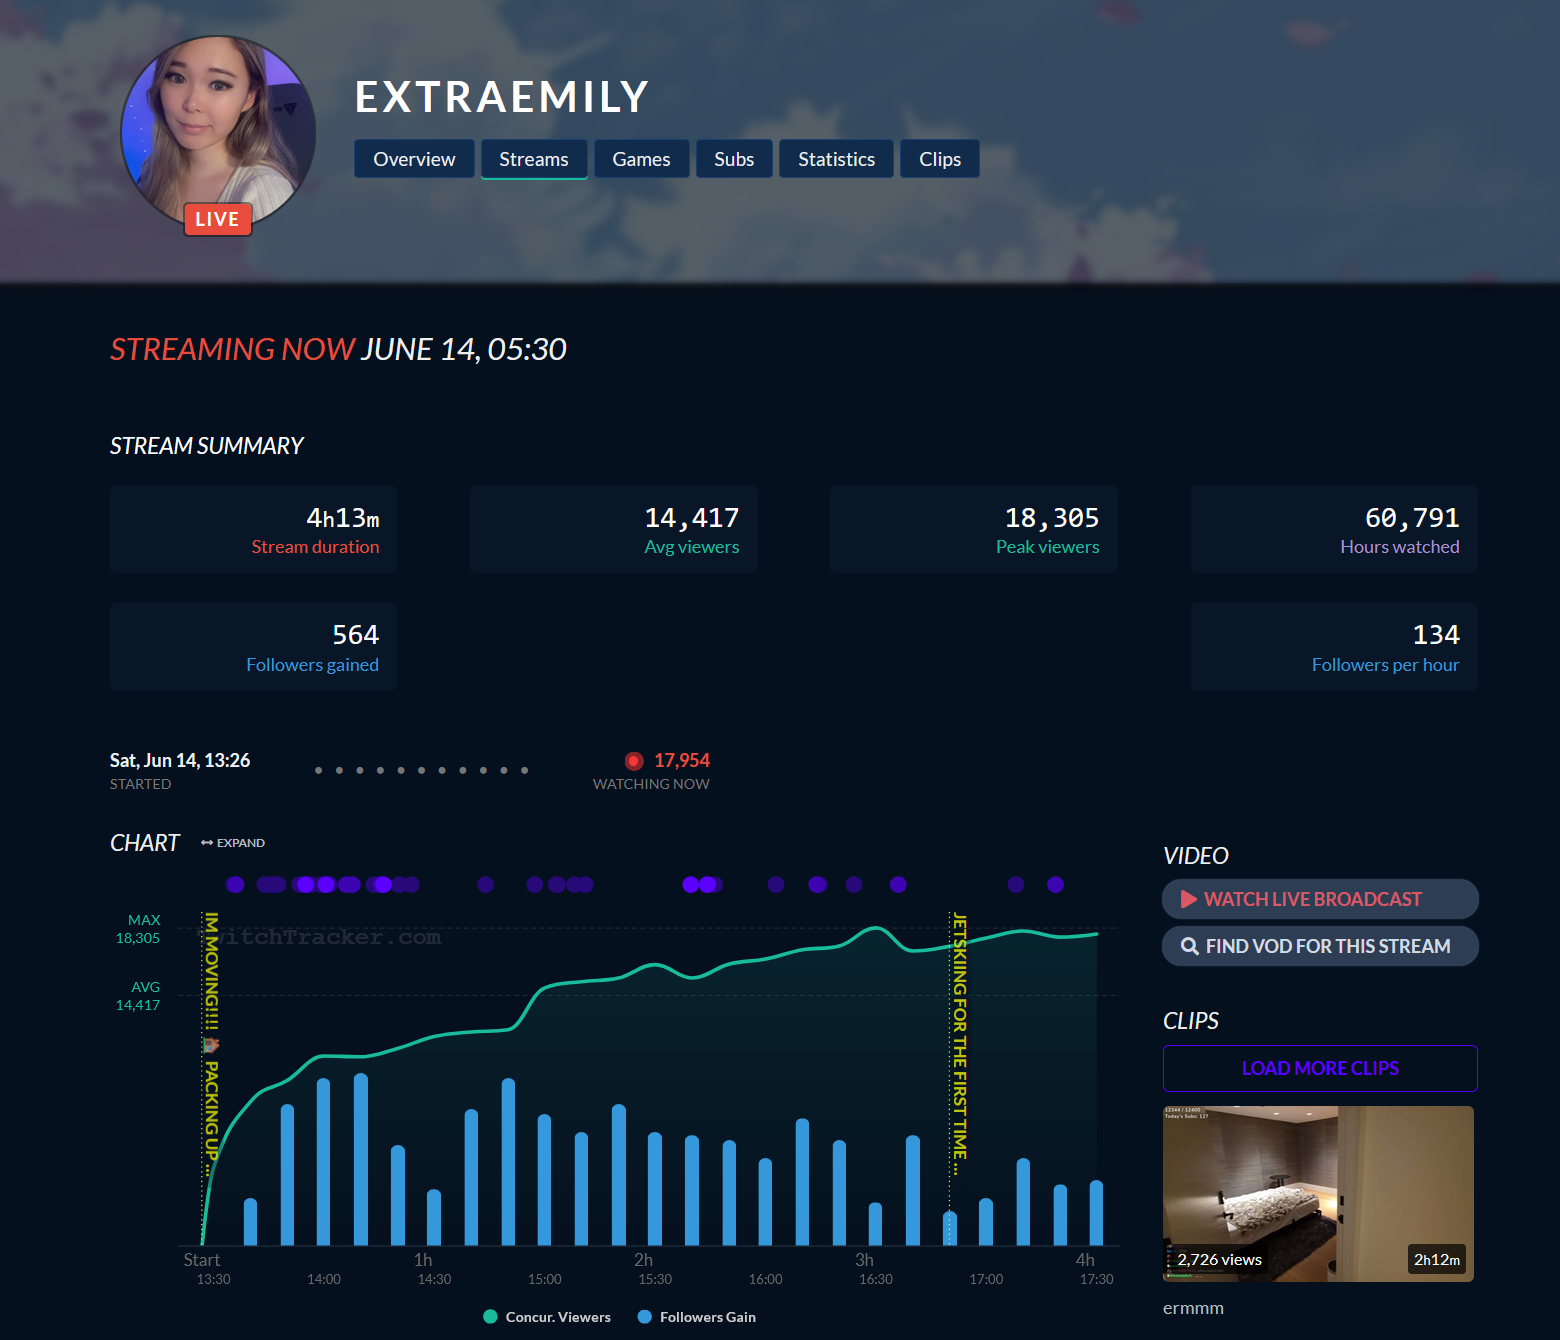Screen dimensions: 1560x1340
Task: Click the EXTRAEMILY channel name heading
Action: click(x=502, y=97)
